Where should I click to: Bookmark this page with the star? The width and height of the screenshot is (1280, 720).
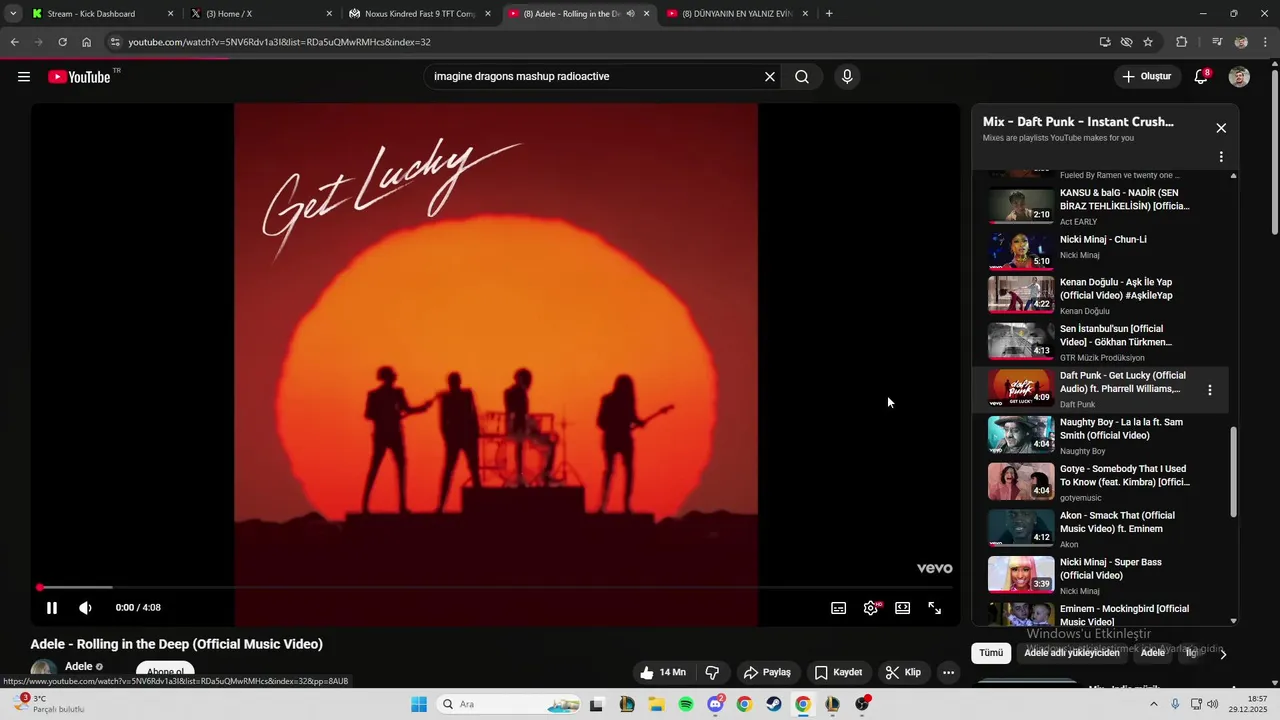[1148, 42]
